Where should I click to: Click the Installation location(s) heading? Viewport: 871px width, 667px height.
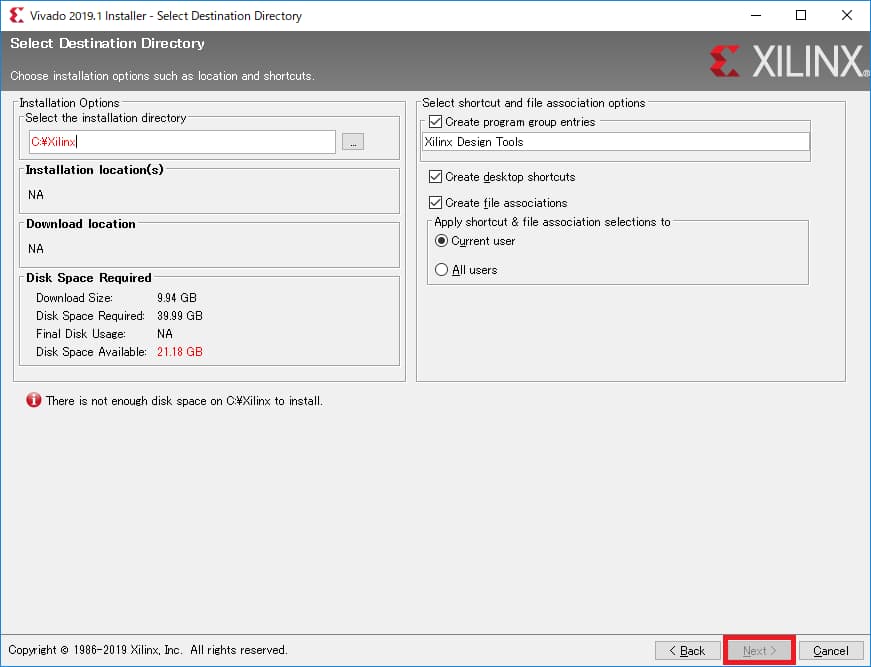tap(94, 170)
